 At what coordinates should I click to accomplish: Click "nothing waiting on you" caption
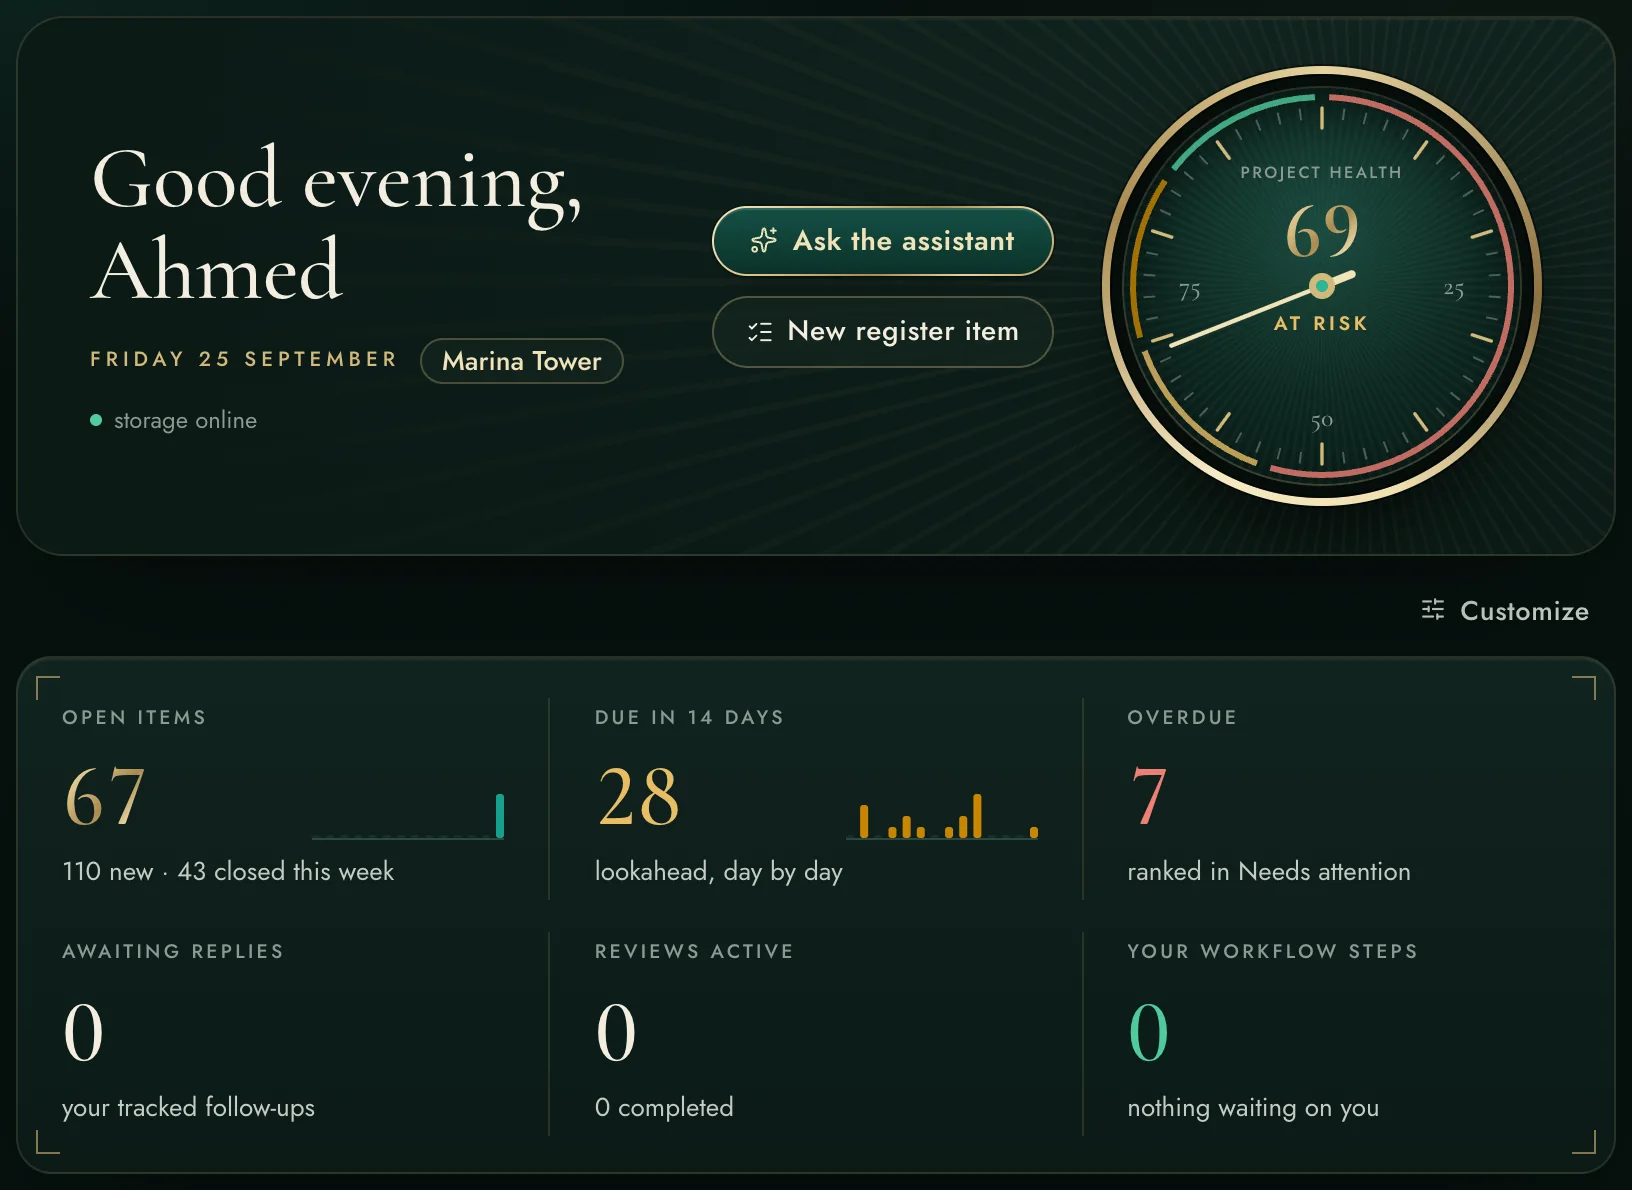click(1253, 1108)
